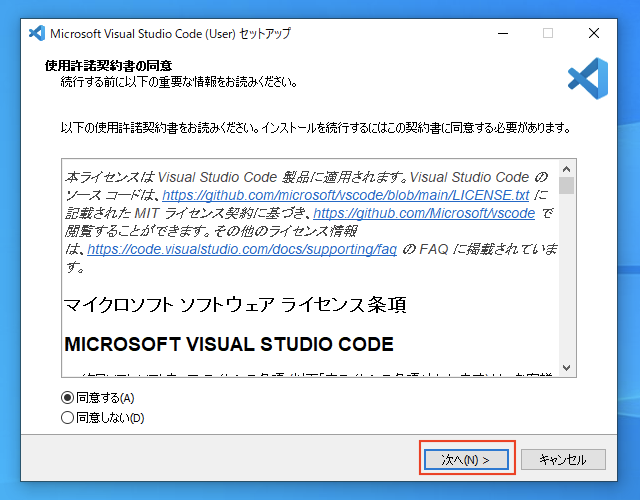Click the license scrollbar down arrow
640x500 pixels.
pos(567,367)
